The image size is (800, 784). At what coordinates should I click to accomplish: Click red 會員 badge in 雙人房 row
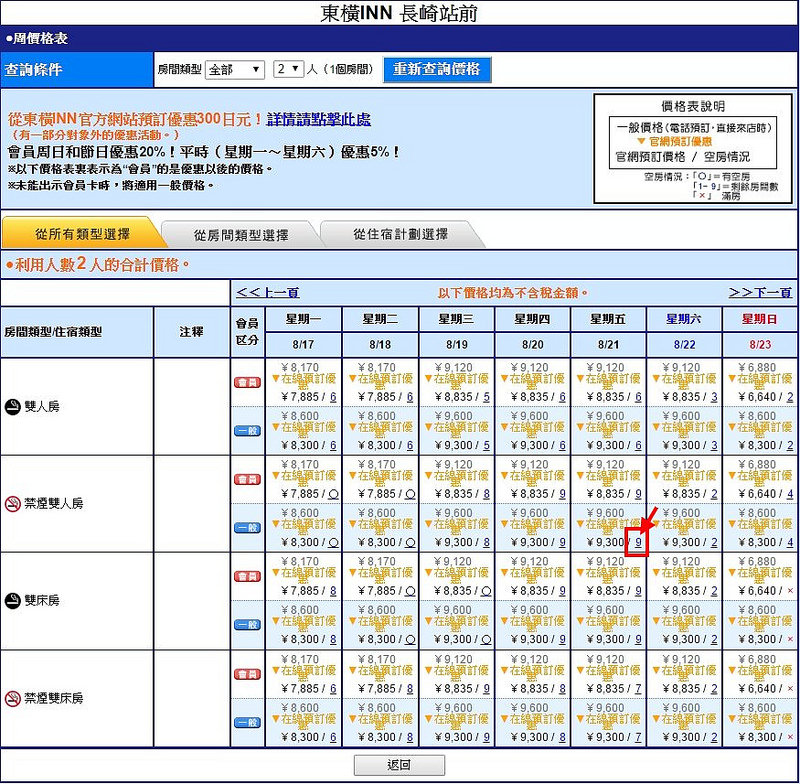click(247, 382)
